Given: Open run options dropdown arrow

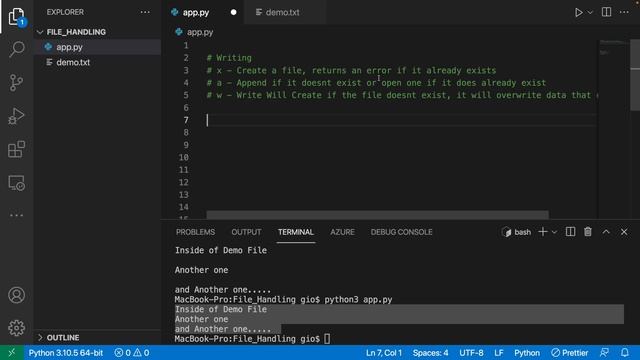Looking at the screenshot, I should click(x=590, y=12).
